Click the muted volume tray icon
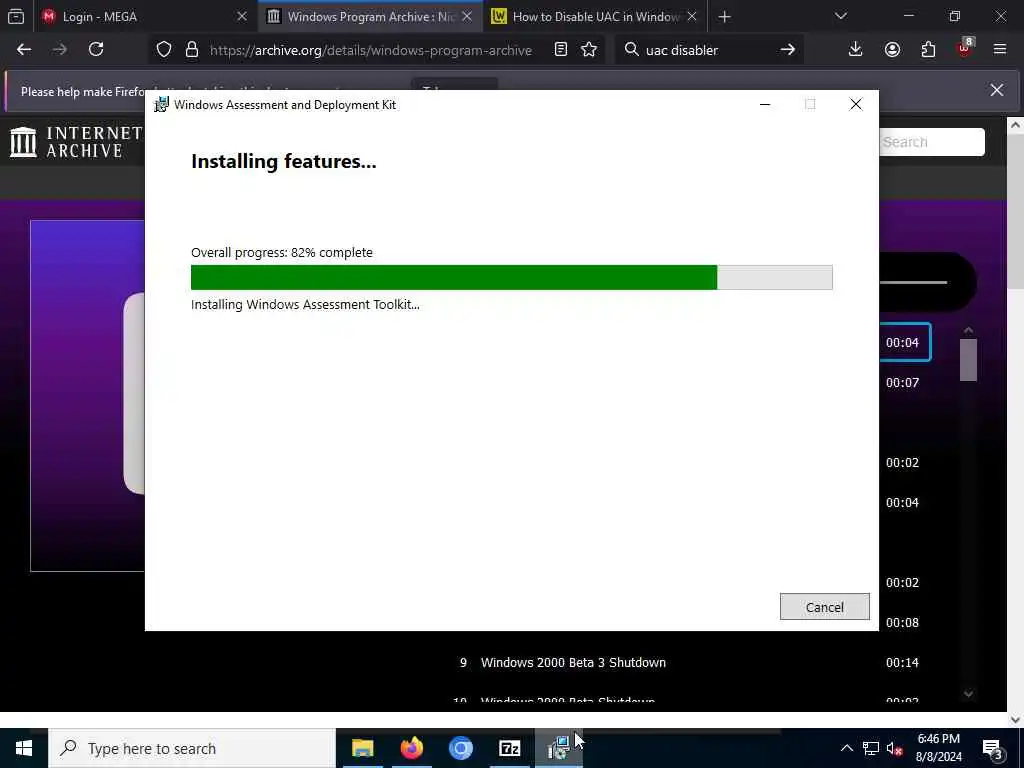This screenshot has width=1024, height=768. point(895,748)
